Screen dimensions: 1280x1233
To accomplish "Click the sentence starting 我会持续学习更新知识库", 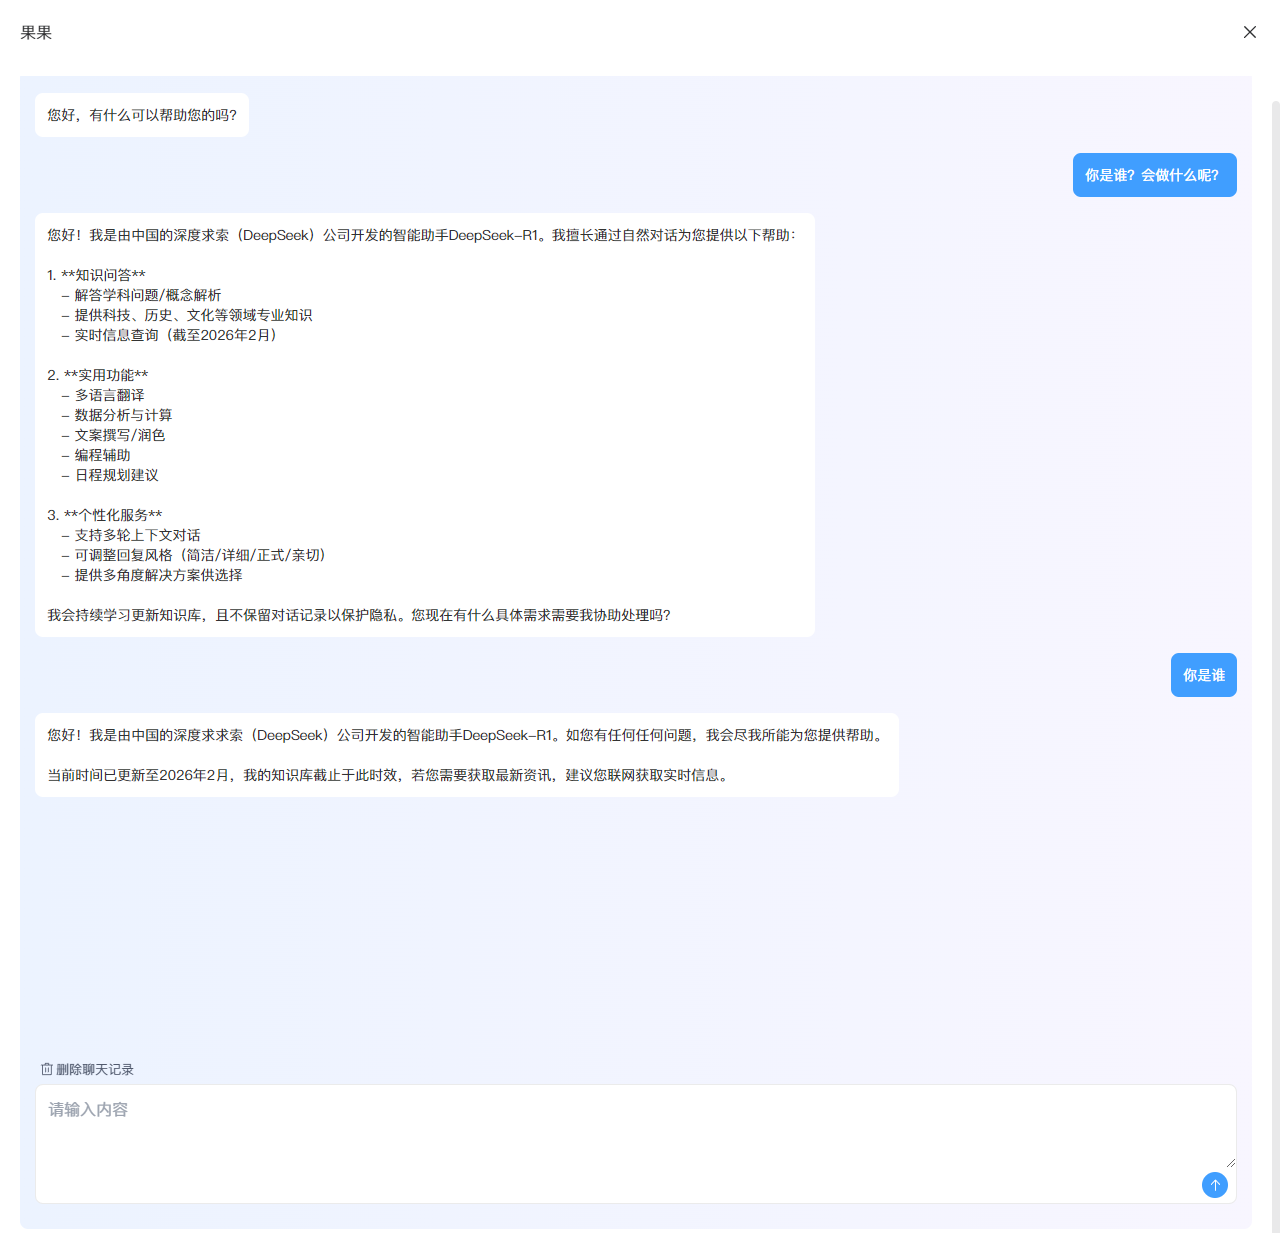I will click(x=359, y=615).
